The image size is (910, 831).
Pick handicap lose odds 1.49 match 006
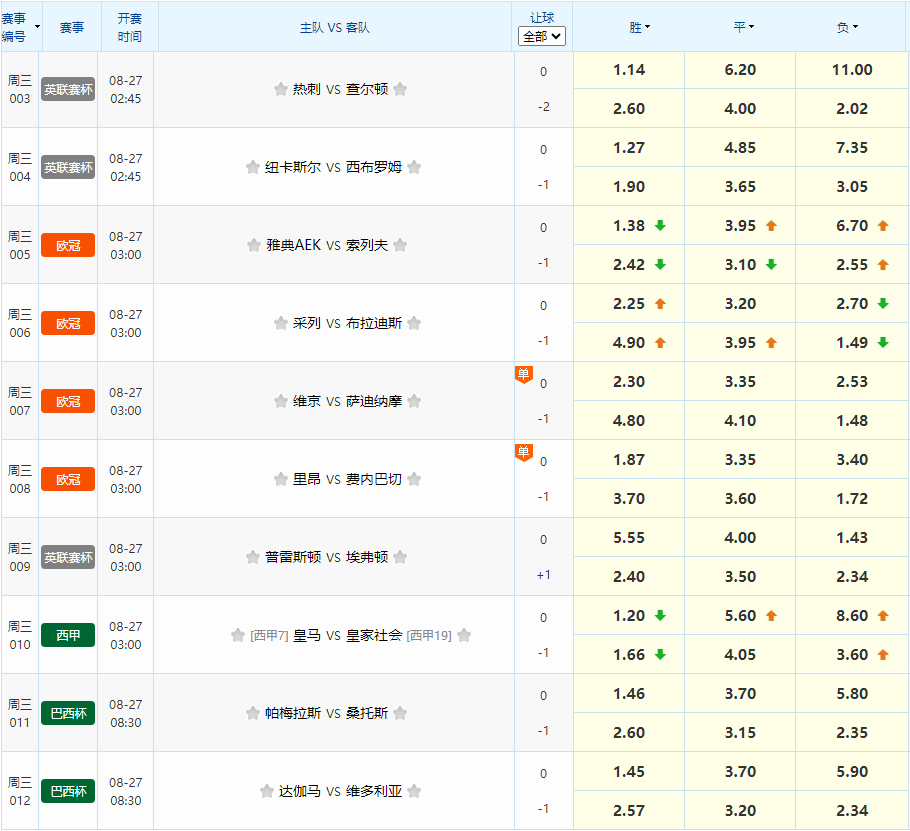pos(852,343)
